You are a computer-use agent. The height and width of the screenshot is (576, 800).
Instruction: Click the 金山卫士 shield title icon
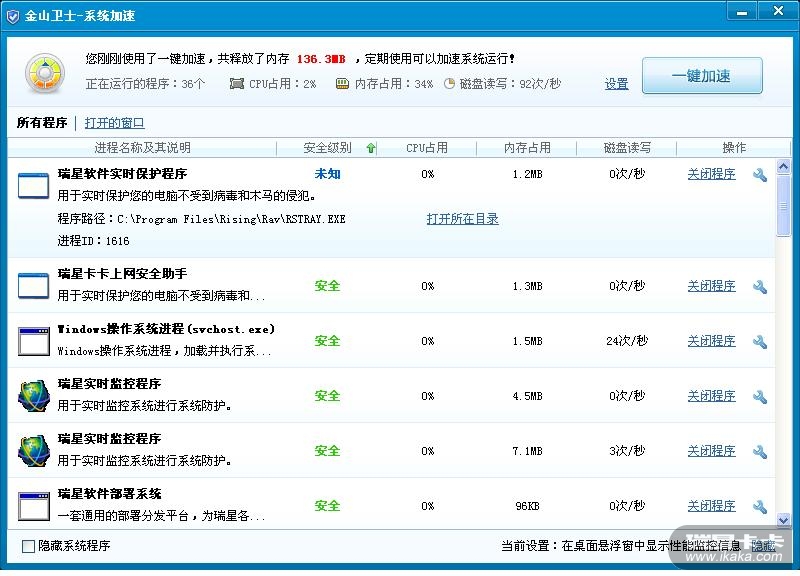[x=13, y=16]
